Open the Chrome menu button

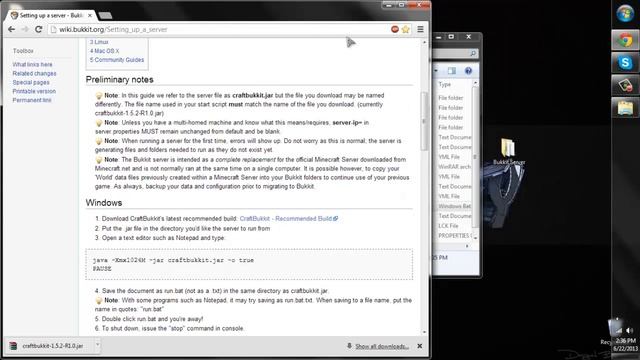pyautogui.click(x=420, y=29)
